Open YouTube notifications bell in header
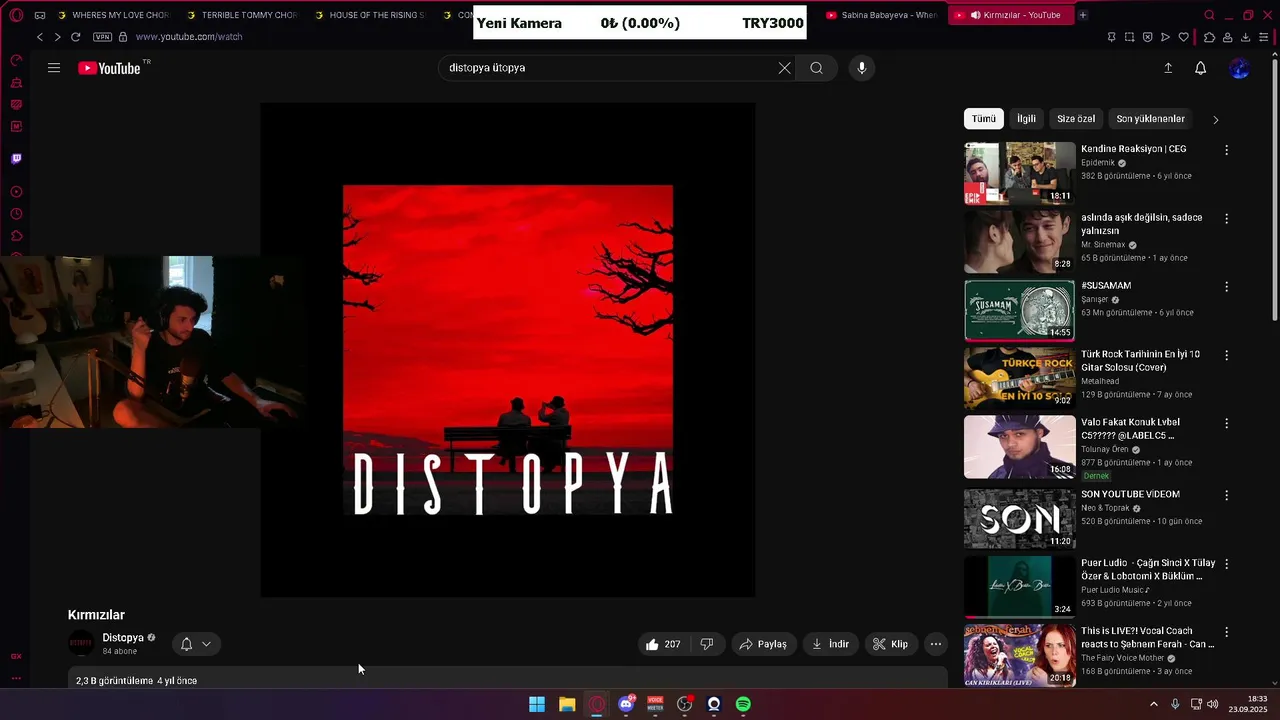The height and width of the screenshot is (720, 1280). [x=1200, y=68]
